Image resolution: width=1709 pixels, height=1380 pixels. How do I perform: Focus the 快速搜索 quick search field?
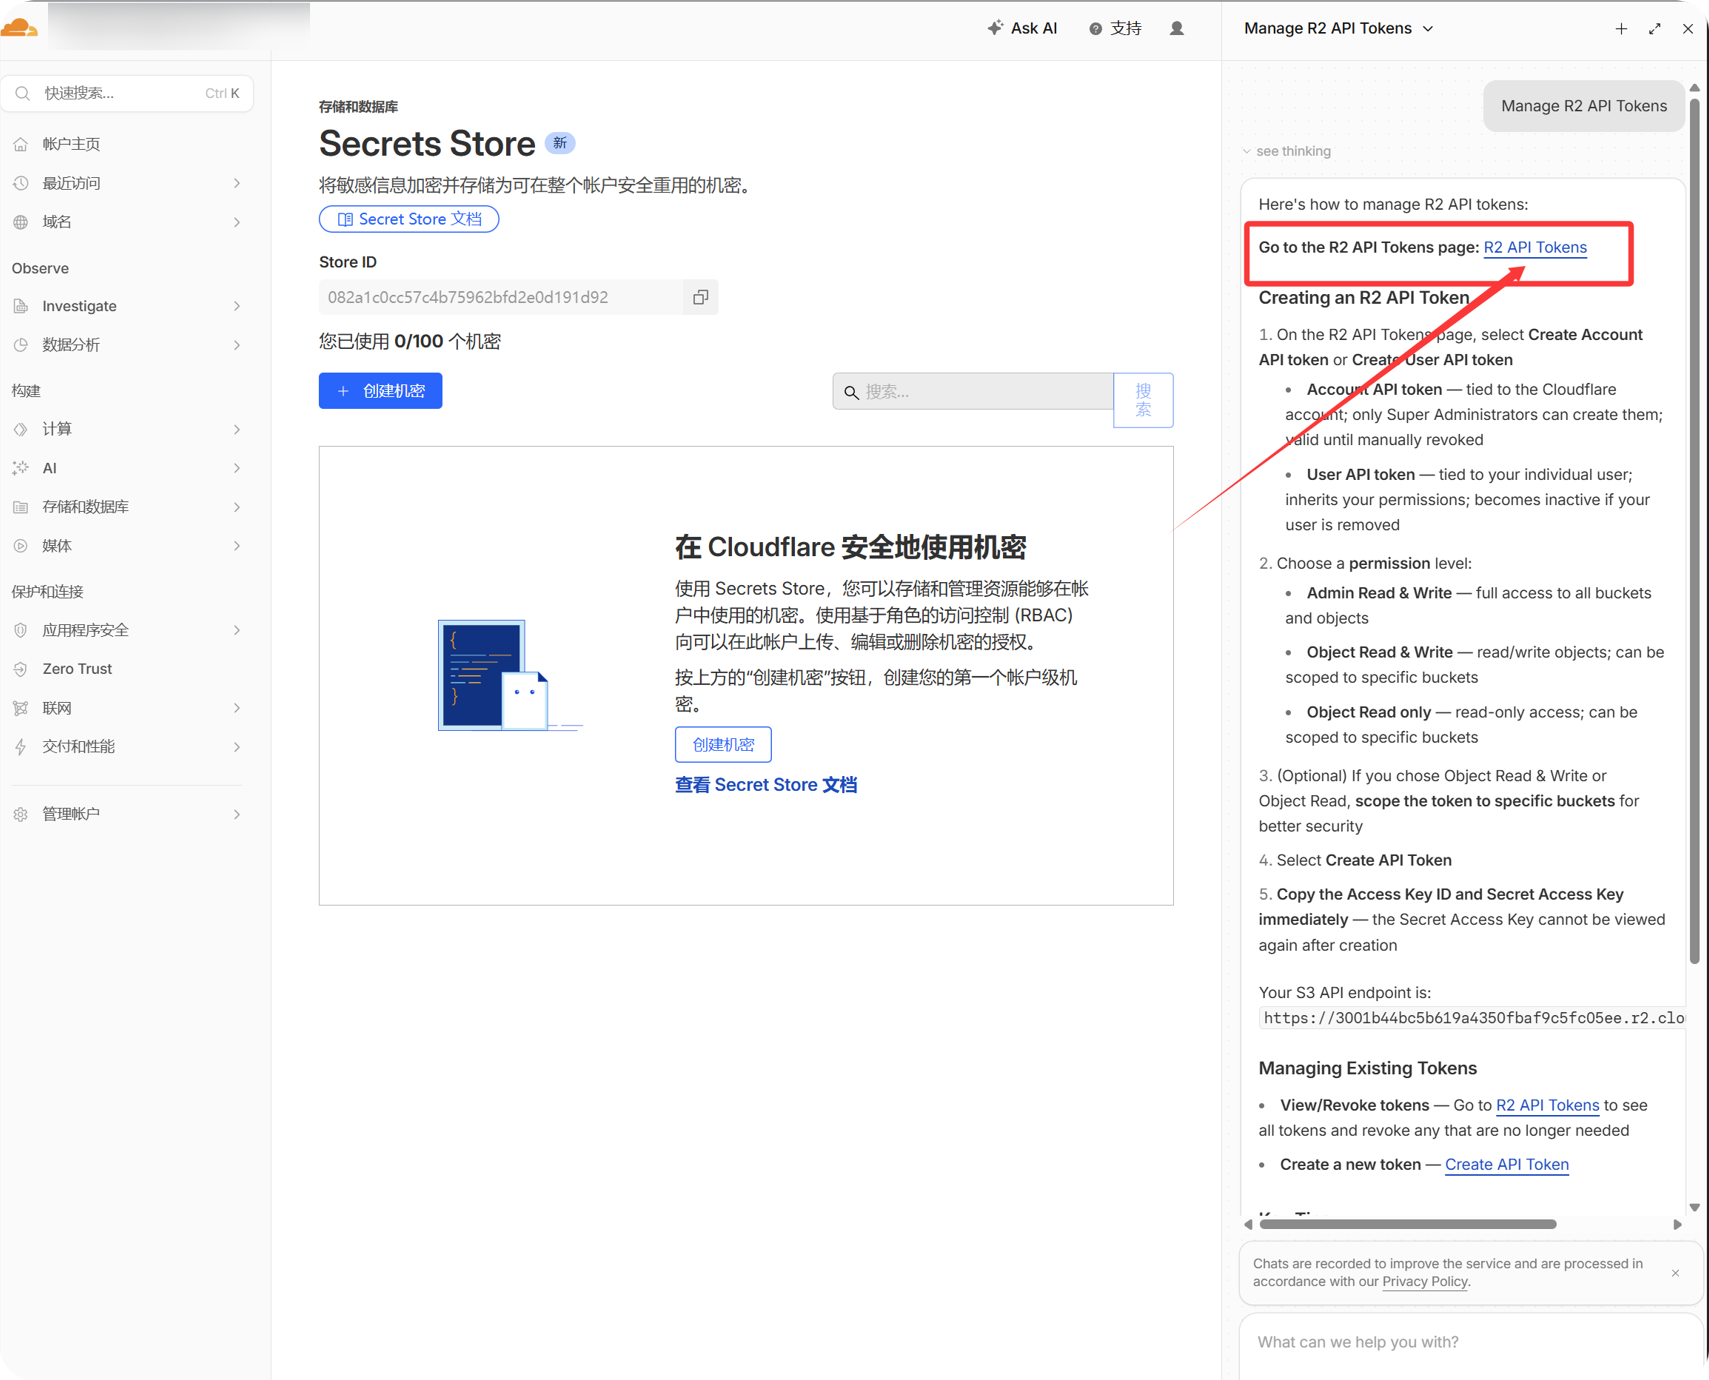127,93
